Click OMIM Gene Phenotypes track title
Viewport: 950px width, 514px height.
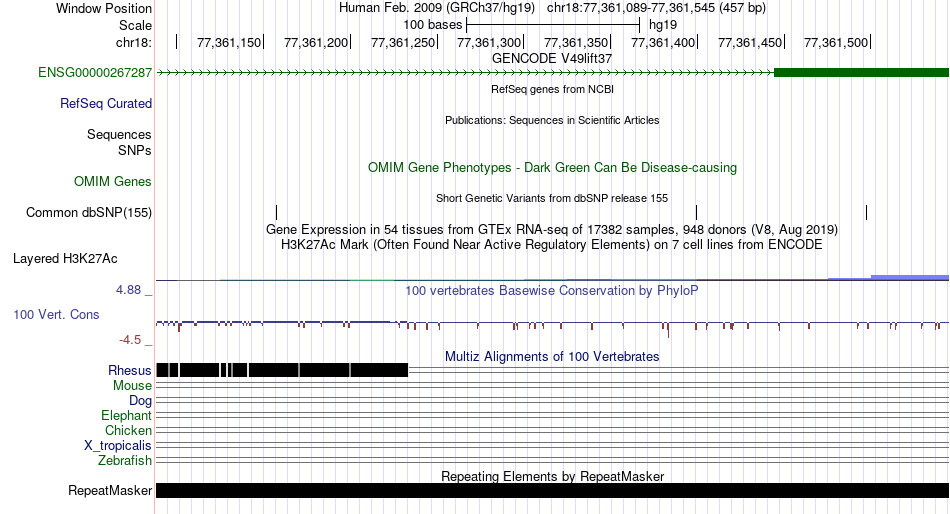552,167
